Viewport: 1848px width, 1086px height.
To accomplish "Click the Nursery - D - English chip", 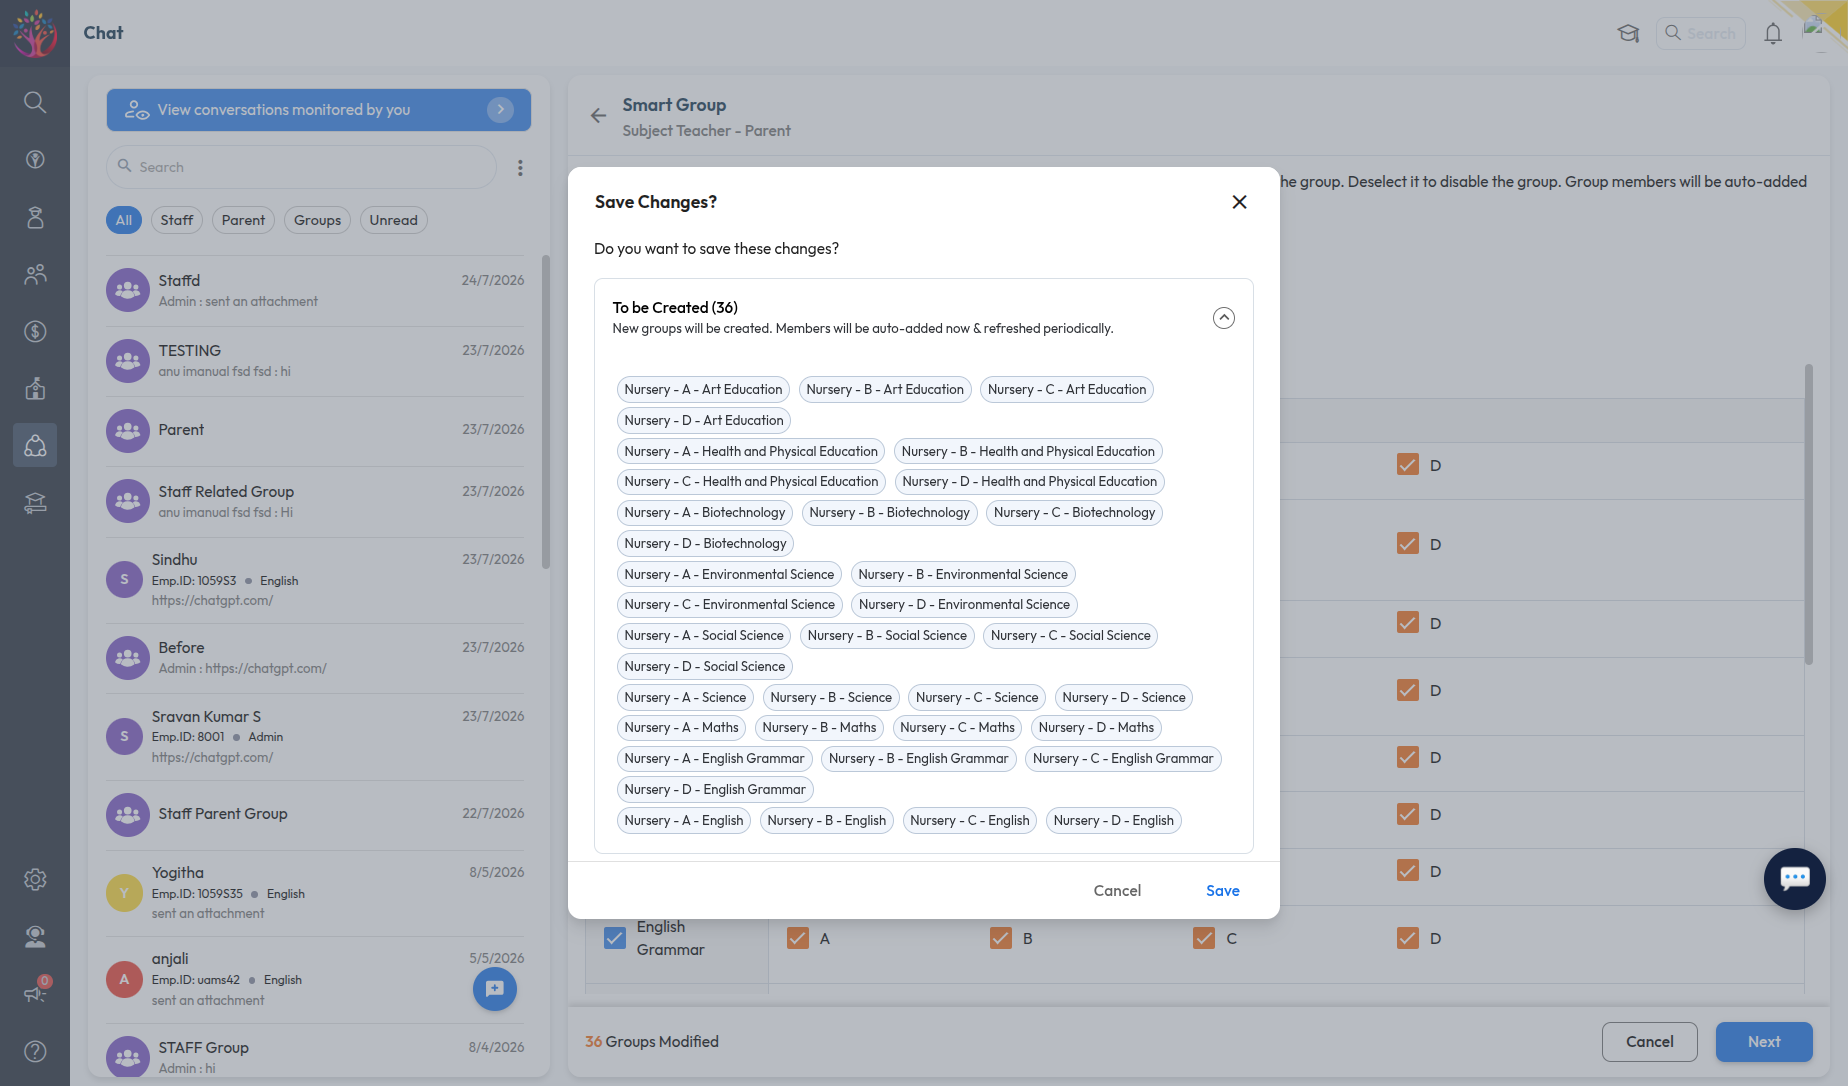I will 1114,821.
